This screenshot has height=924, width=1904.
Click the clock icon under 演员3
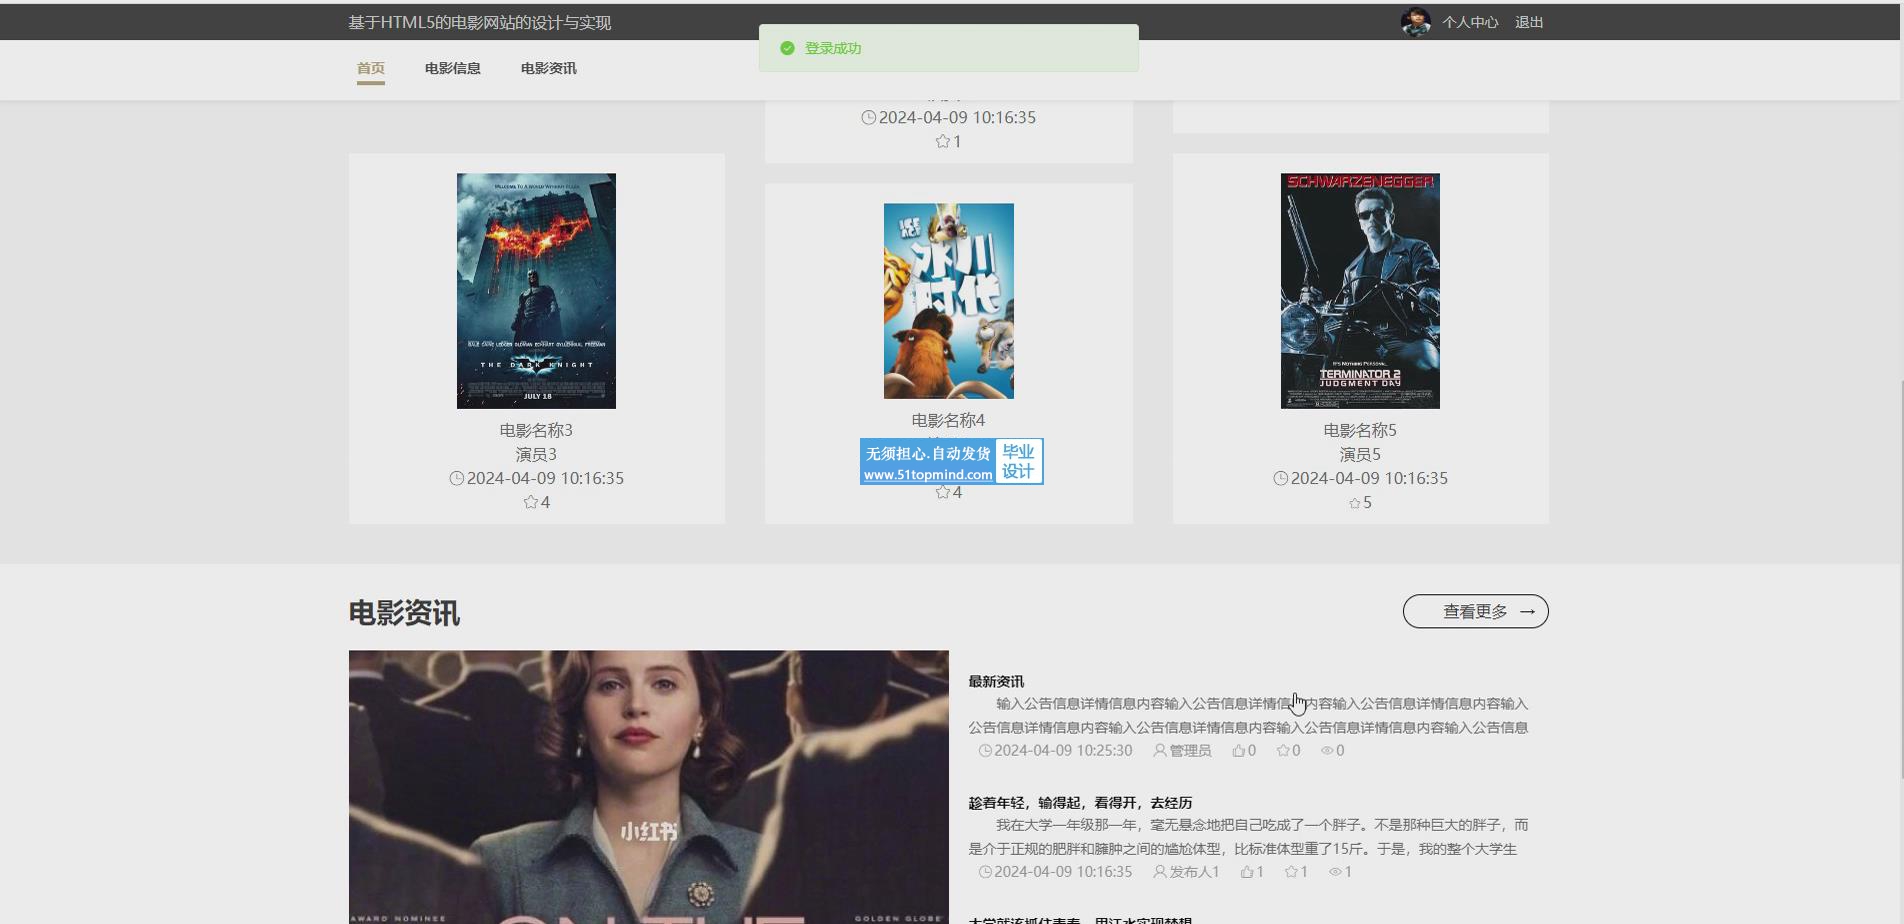point(457,478)
